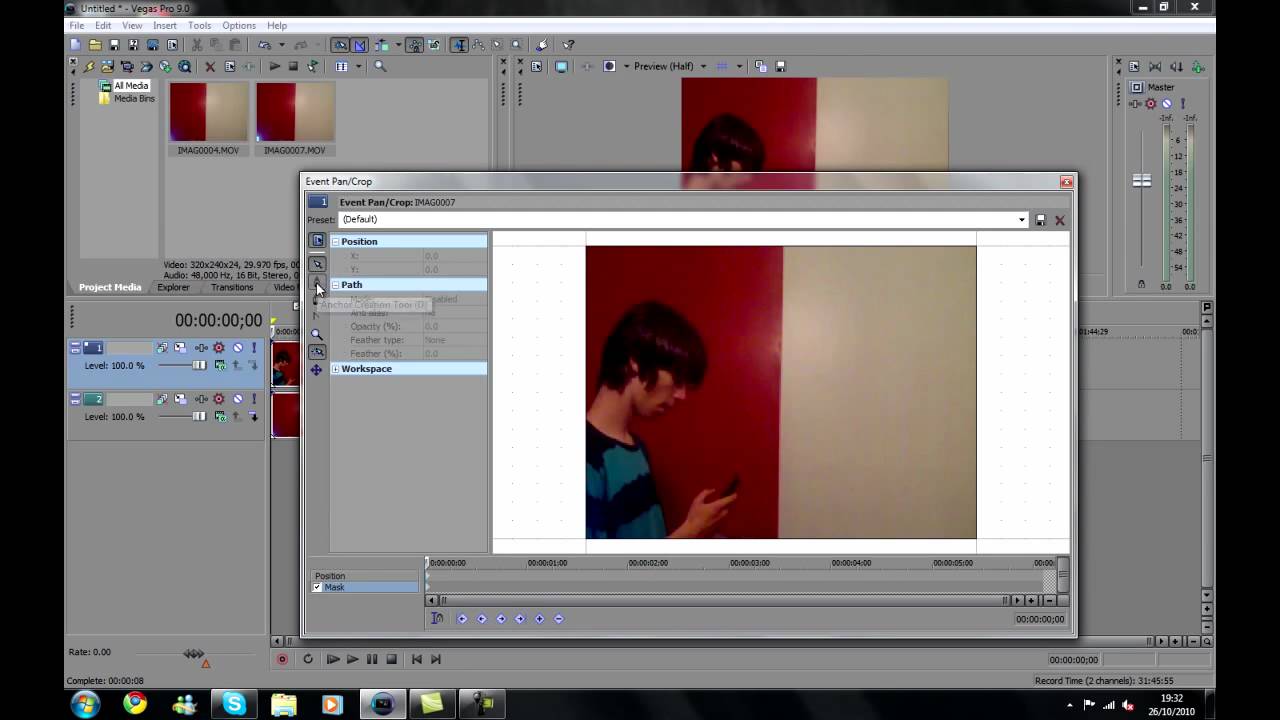Screen dimensions: 1280x720
Task: Search media bins with the magnifier icon
Action: click(x=380, y=67)
